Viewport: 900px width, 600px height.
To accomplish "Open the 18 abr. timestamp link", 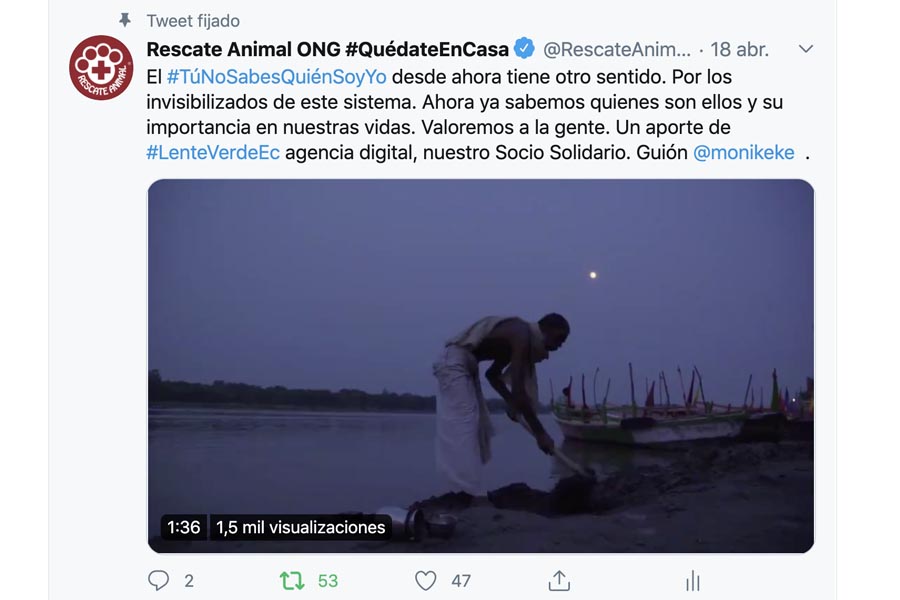I will tap(739, 50).
